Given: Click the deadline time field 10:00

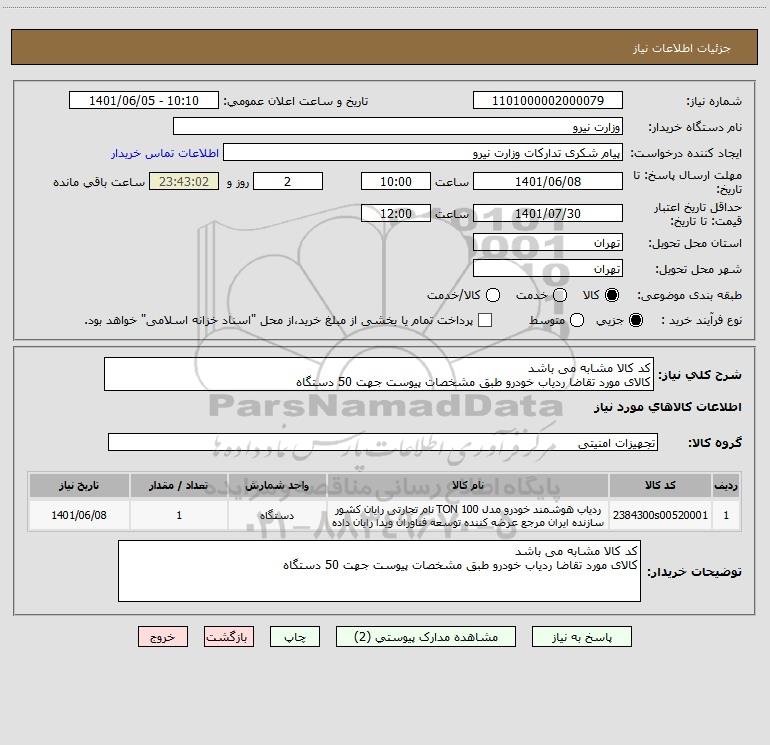Looking at the screenshot, I should pyautogui.click(x=396, y=181).
